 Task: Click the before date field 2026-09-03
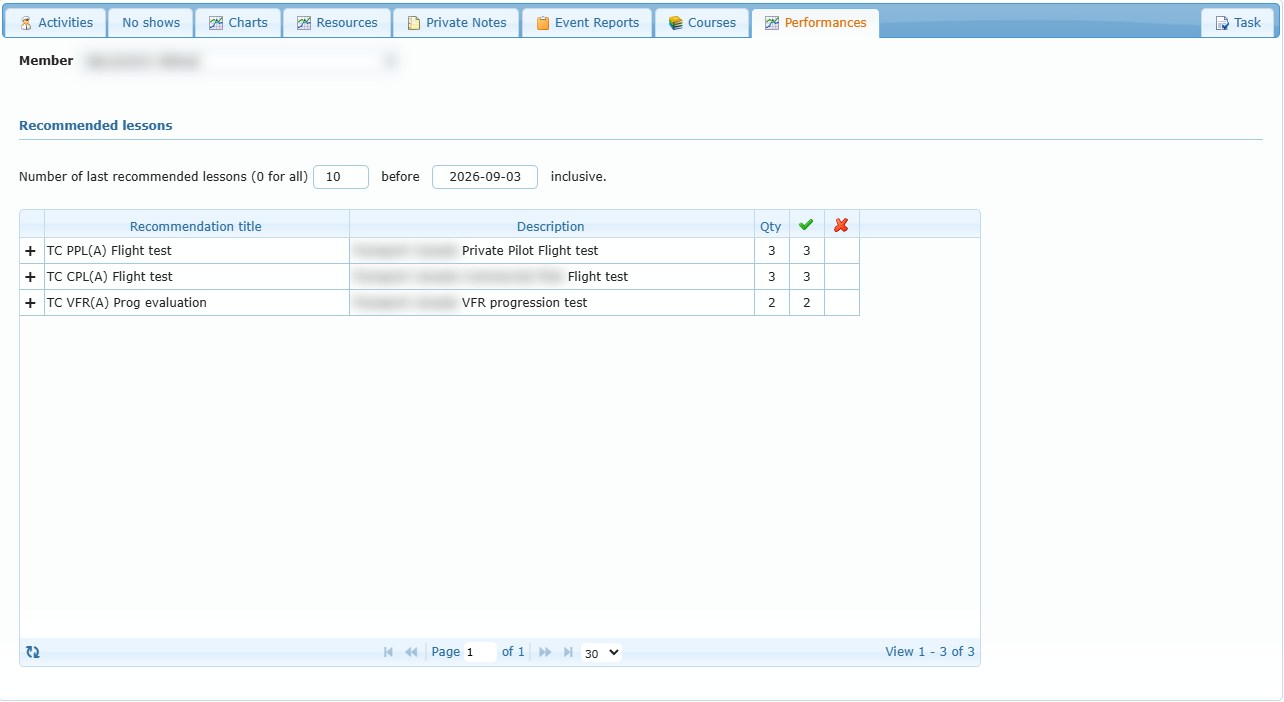point(485,177)
